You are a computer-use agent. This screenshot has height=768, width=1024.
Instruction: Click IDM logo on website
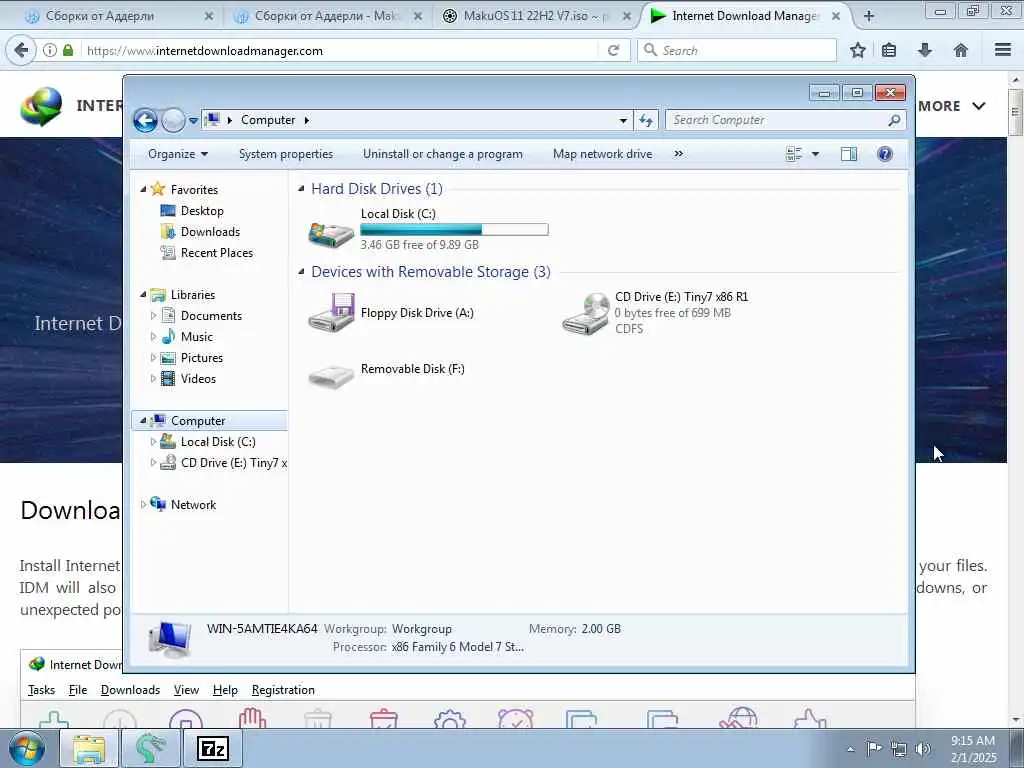41,106
